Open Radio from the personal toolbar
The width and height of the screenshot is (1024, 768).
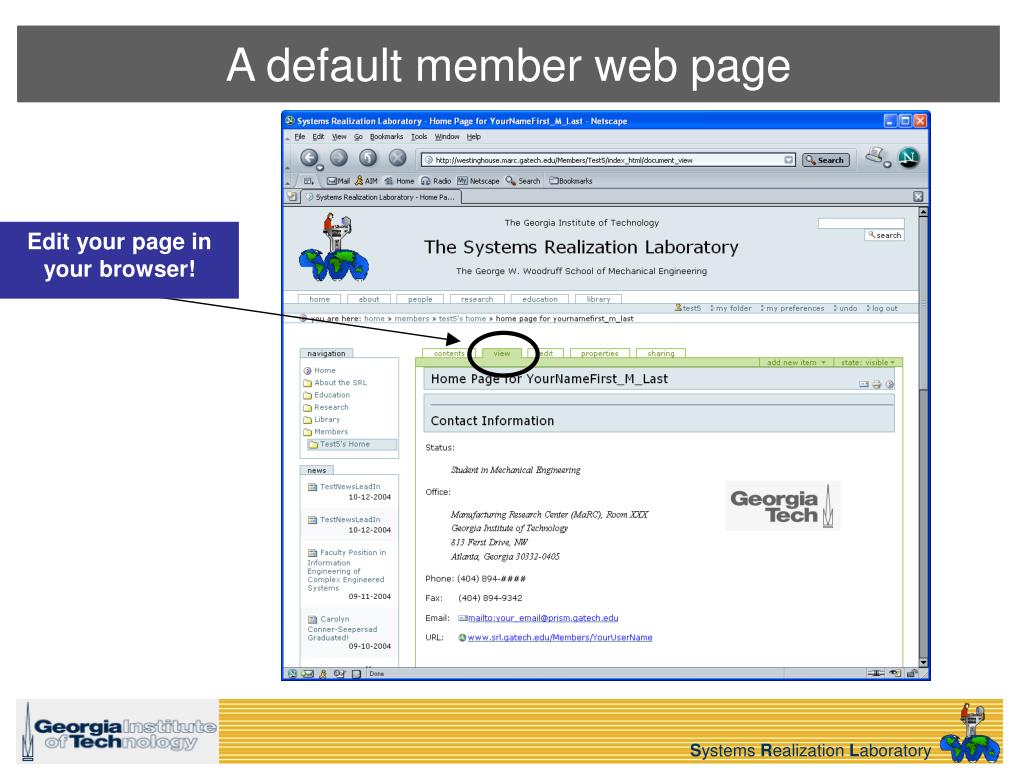click(x=436, y=181)
